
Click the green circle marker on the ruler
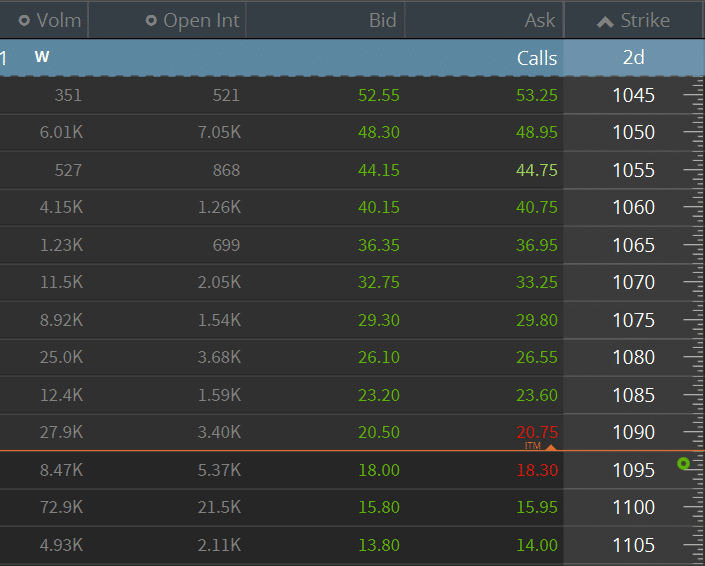[x=684, y=464]
